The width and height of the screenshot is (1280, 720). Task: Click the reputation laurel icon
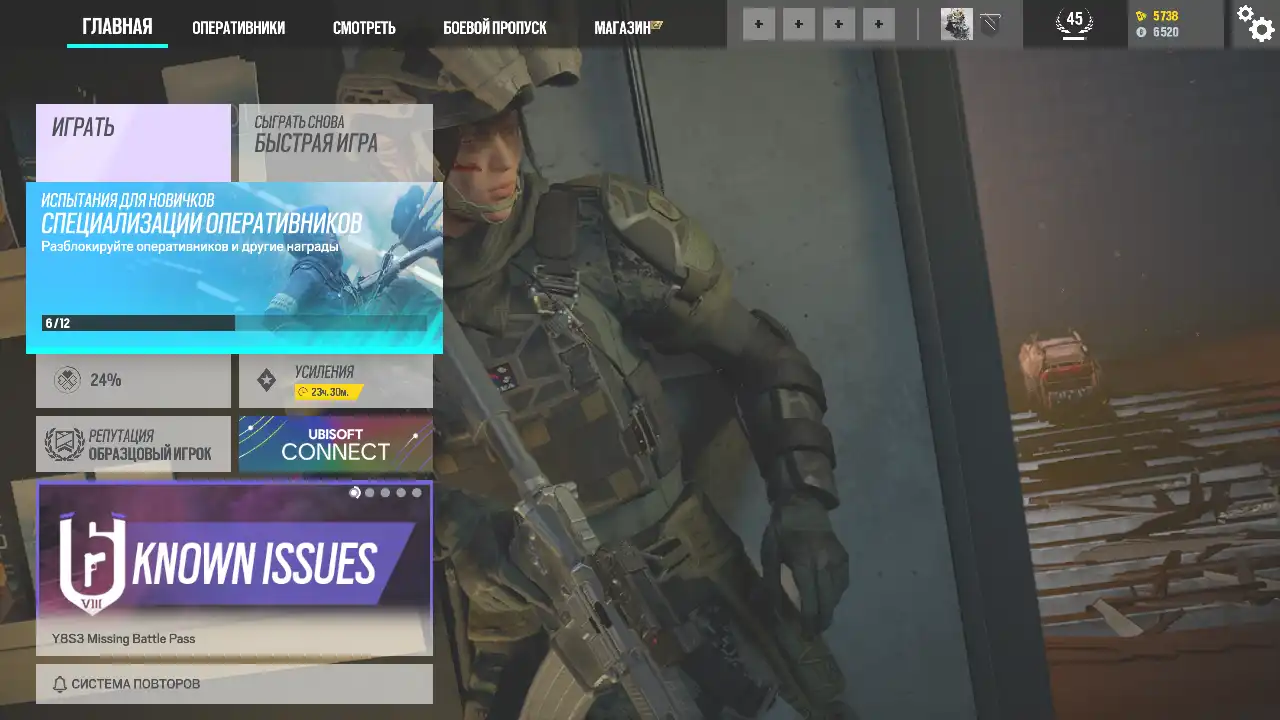pos(64,444)
